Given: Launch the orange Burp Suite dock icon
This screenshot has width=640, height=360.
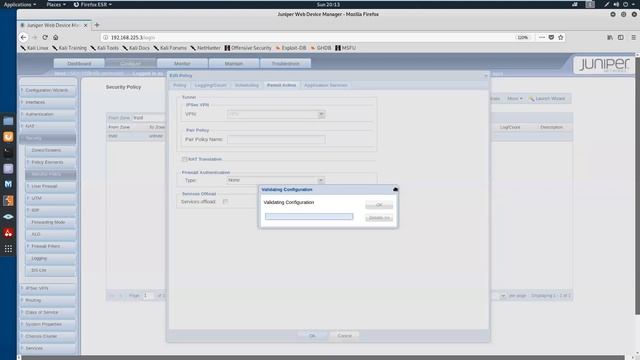Looking at the screenshot, I should (x=8, y=137).
